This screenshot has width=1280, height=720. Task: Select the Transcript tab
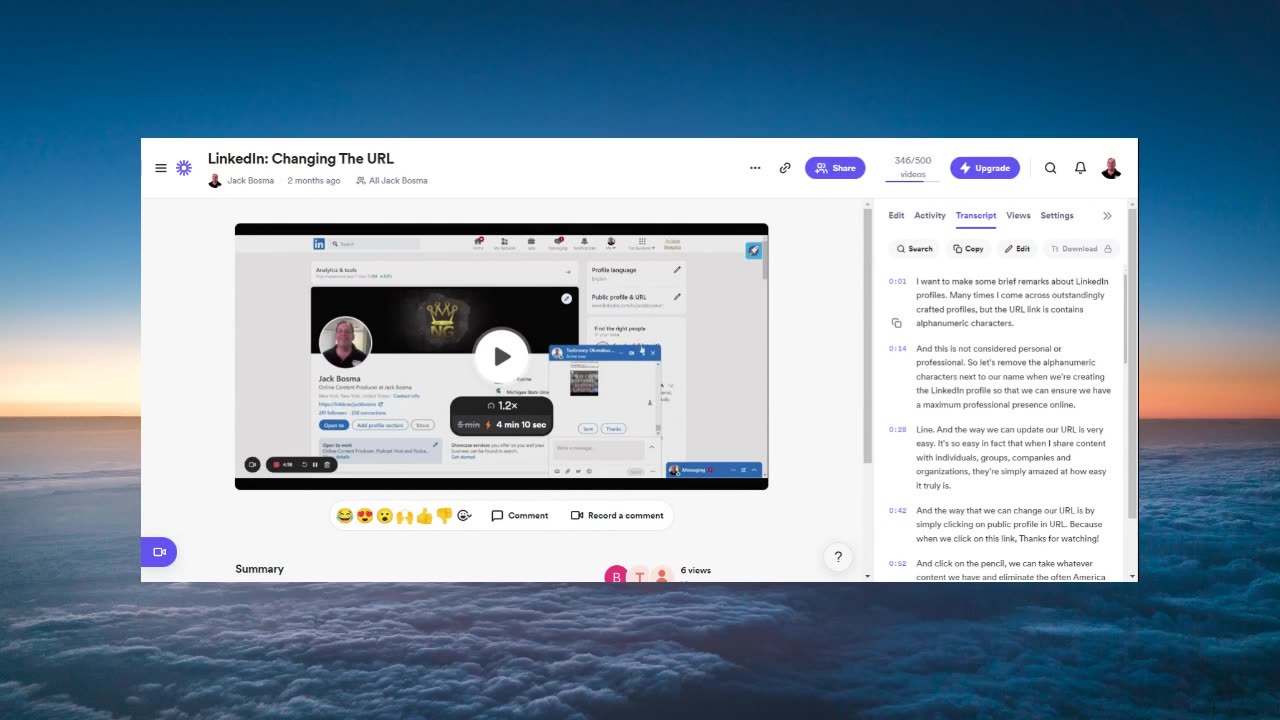pos(975,215)
